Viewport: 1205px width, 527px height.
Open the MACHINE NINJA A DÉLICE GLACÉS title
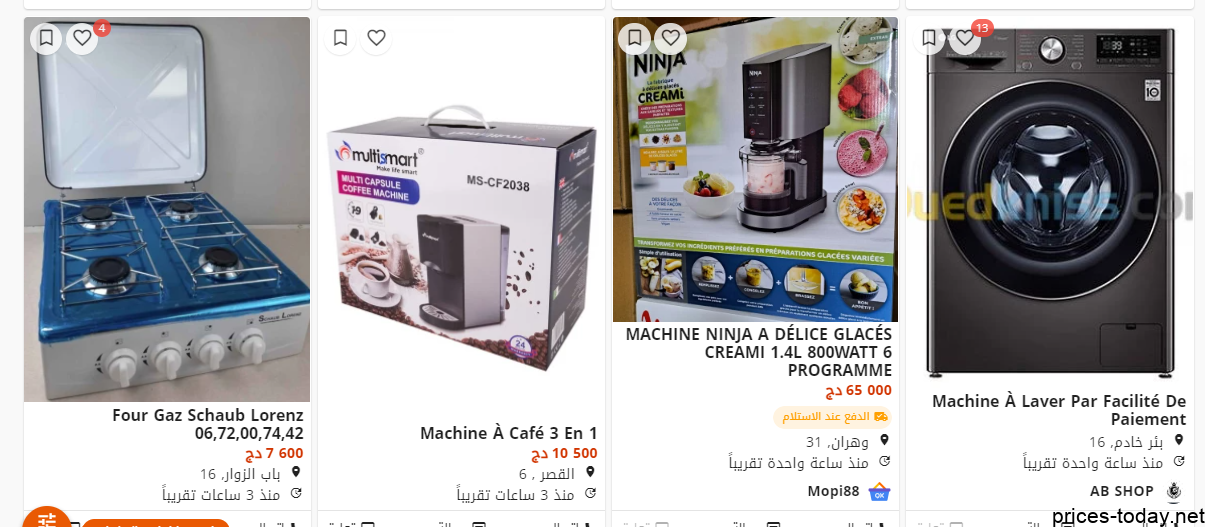(758, 352)
